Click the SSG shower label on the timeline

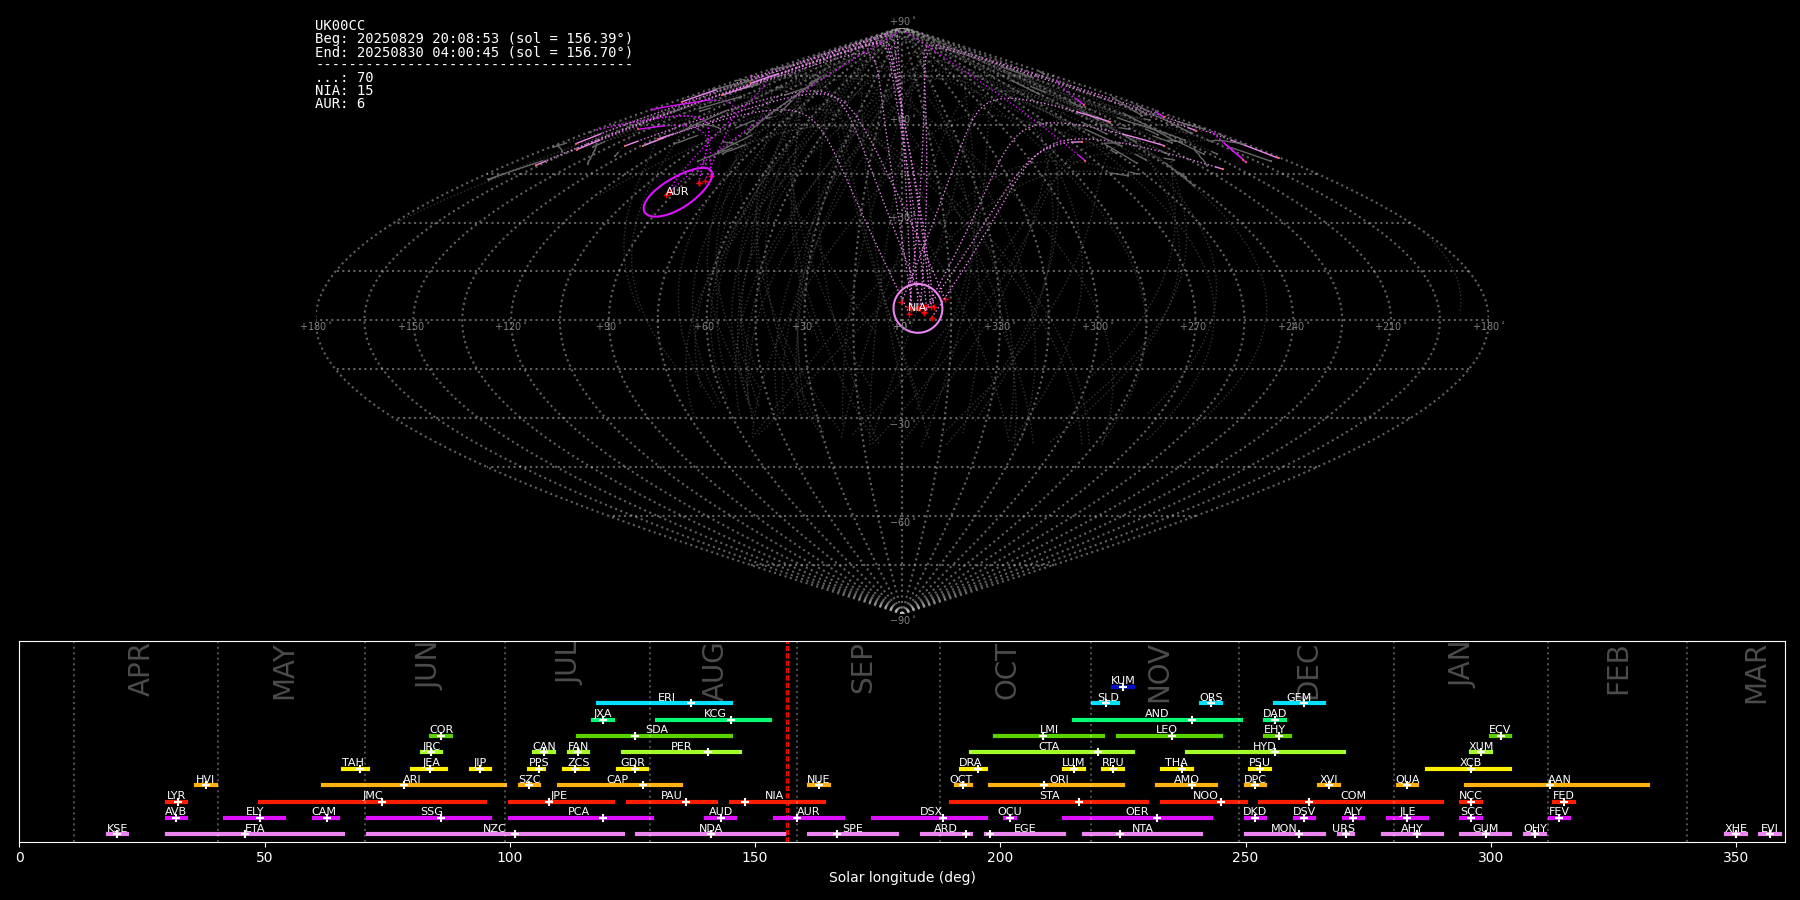click(x=432, y=812)
